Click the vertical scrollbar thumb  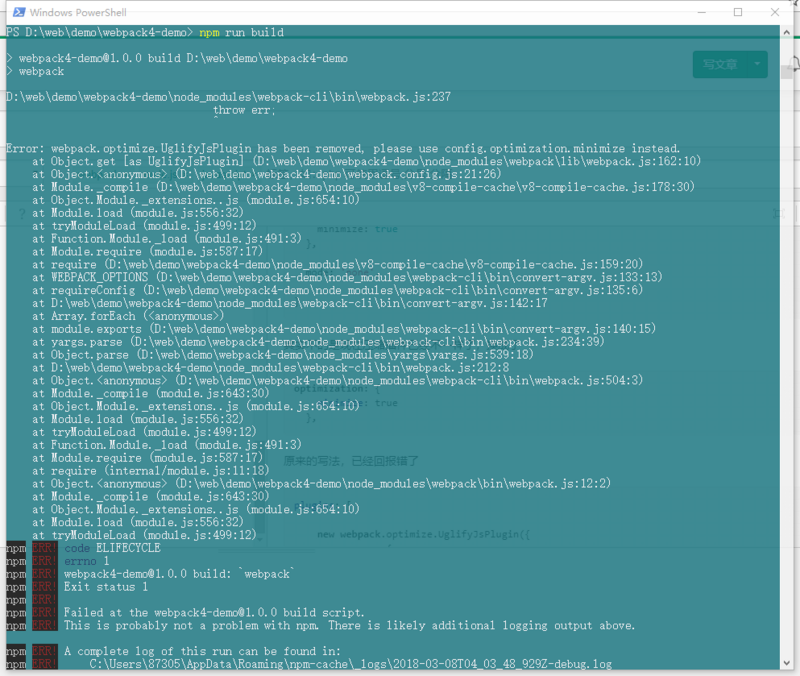[786, 72]
